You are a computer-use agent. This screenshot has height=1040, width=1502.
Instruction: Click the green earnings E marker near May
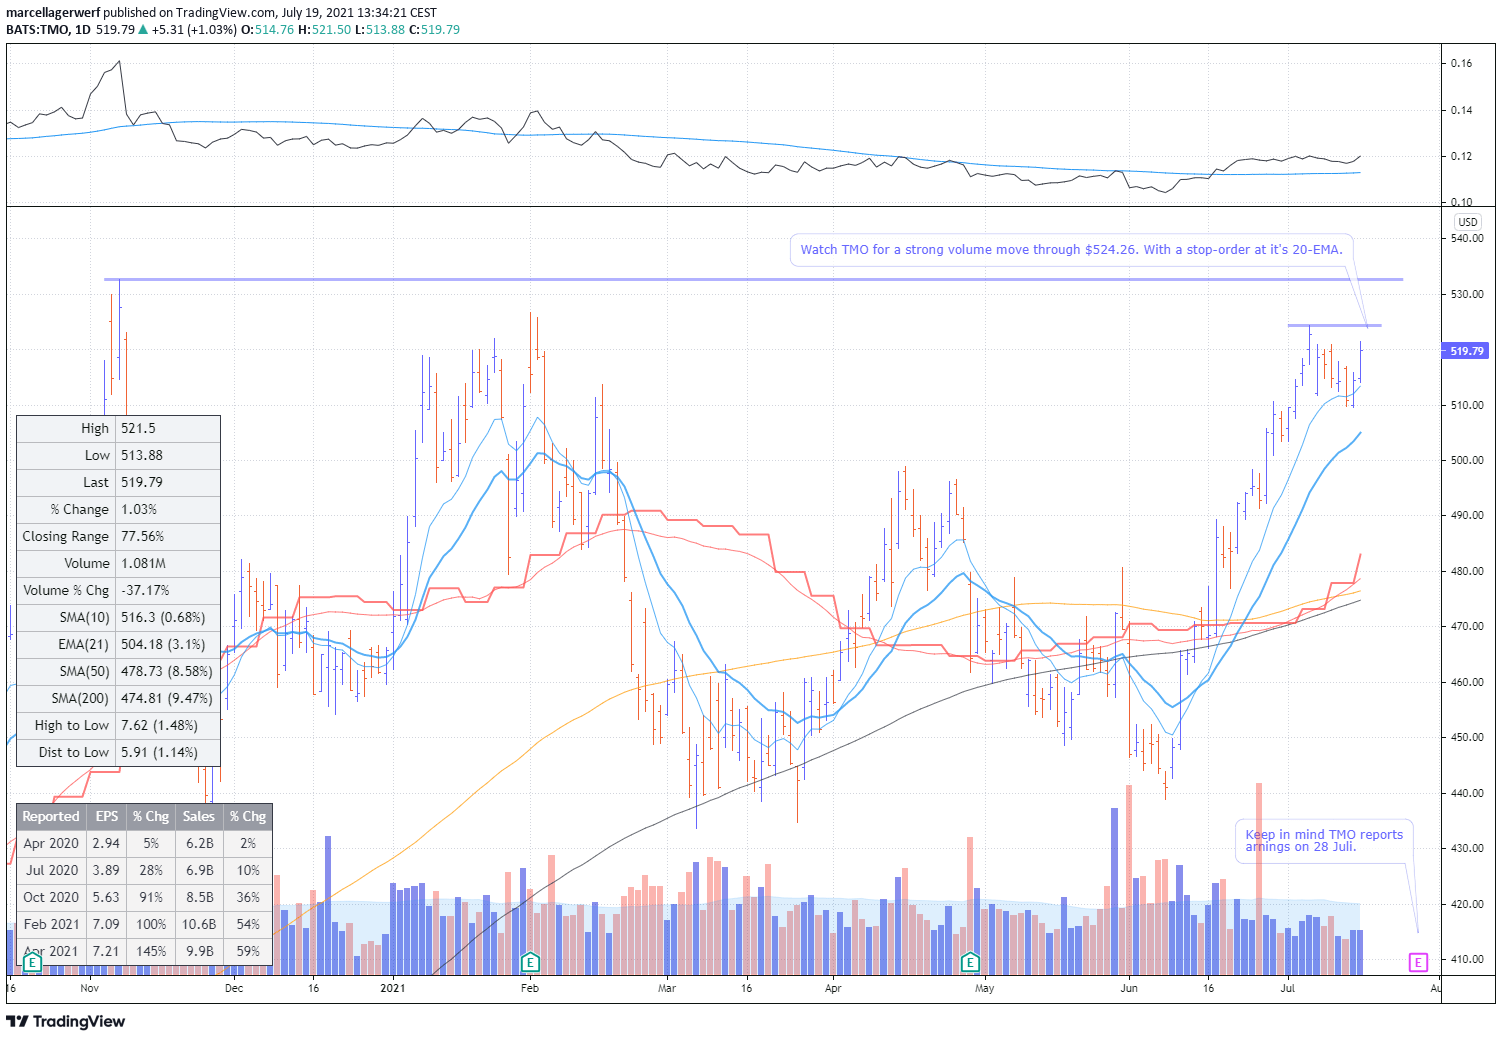pos(969,962)
